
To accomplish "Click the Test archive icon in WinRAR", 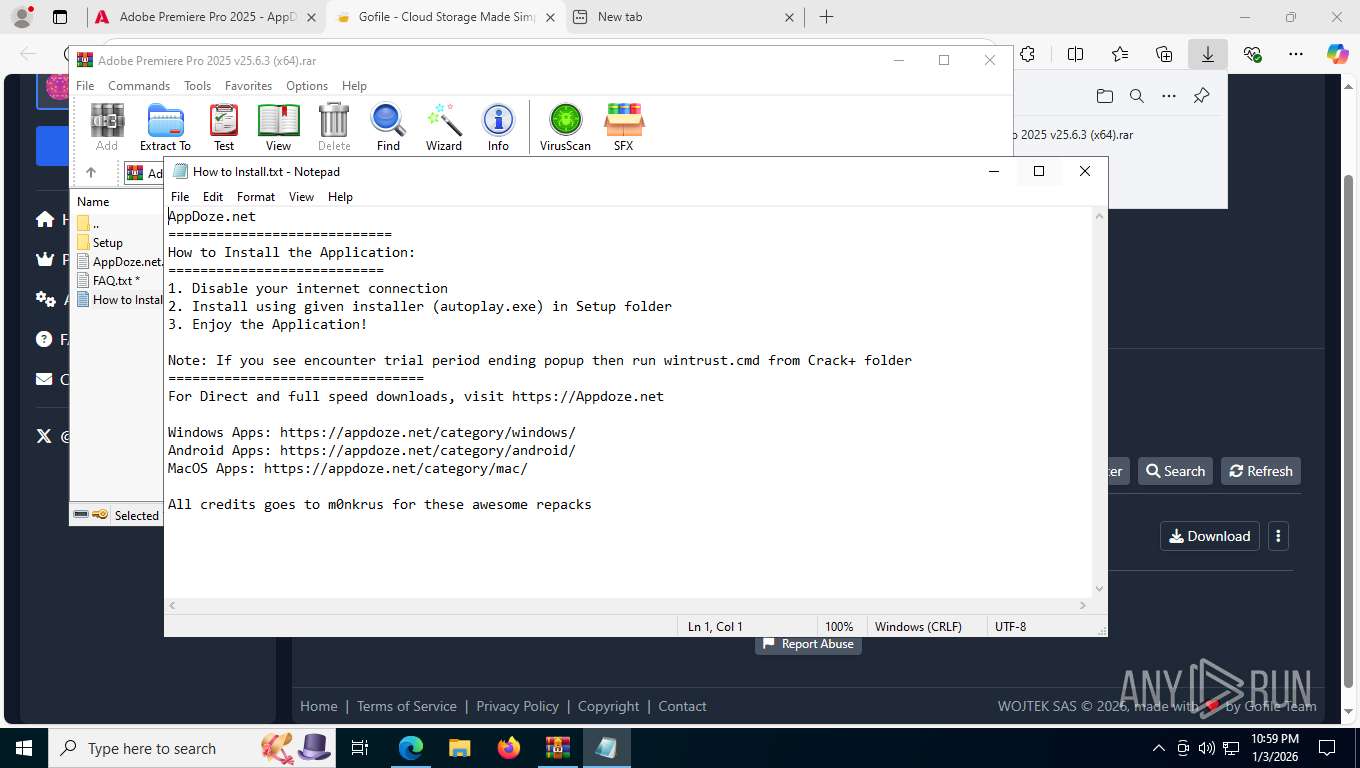I will pyautogui.click(x=224, y=127).
